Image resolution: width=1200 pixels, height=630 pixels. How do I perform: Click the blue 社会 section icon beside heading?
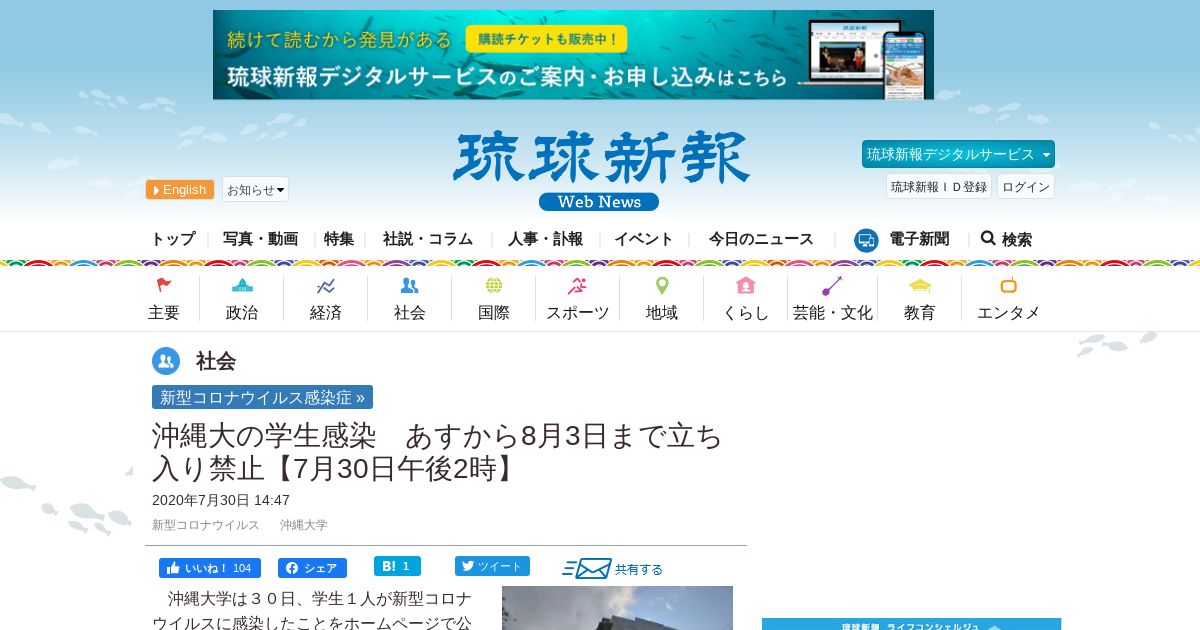tap(166, 361)
